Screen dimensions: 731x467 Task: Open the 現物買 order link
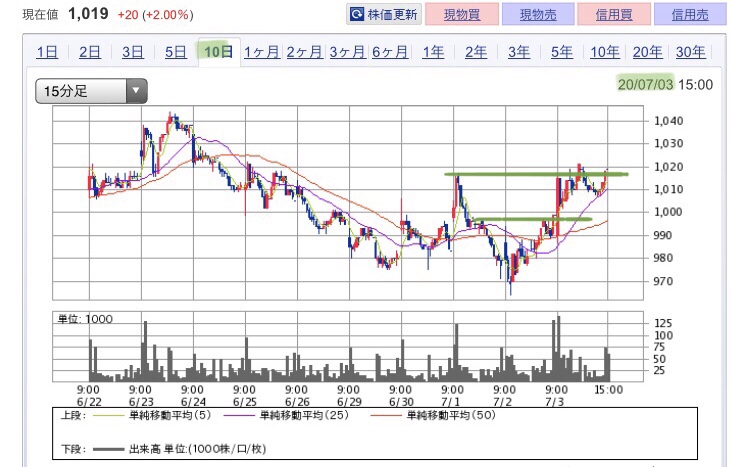coord(462,14)
